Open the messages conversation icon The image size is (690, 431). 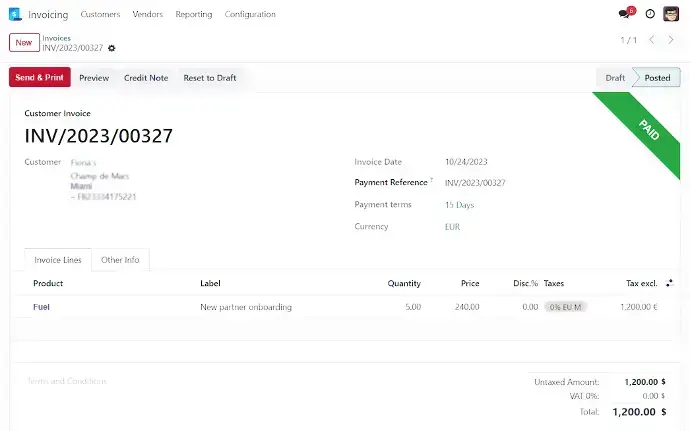625,14
